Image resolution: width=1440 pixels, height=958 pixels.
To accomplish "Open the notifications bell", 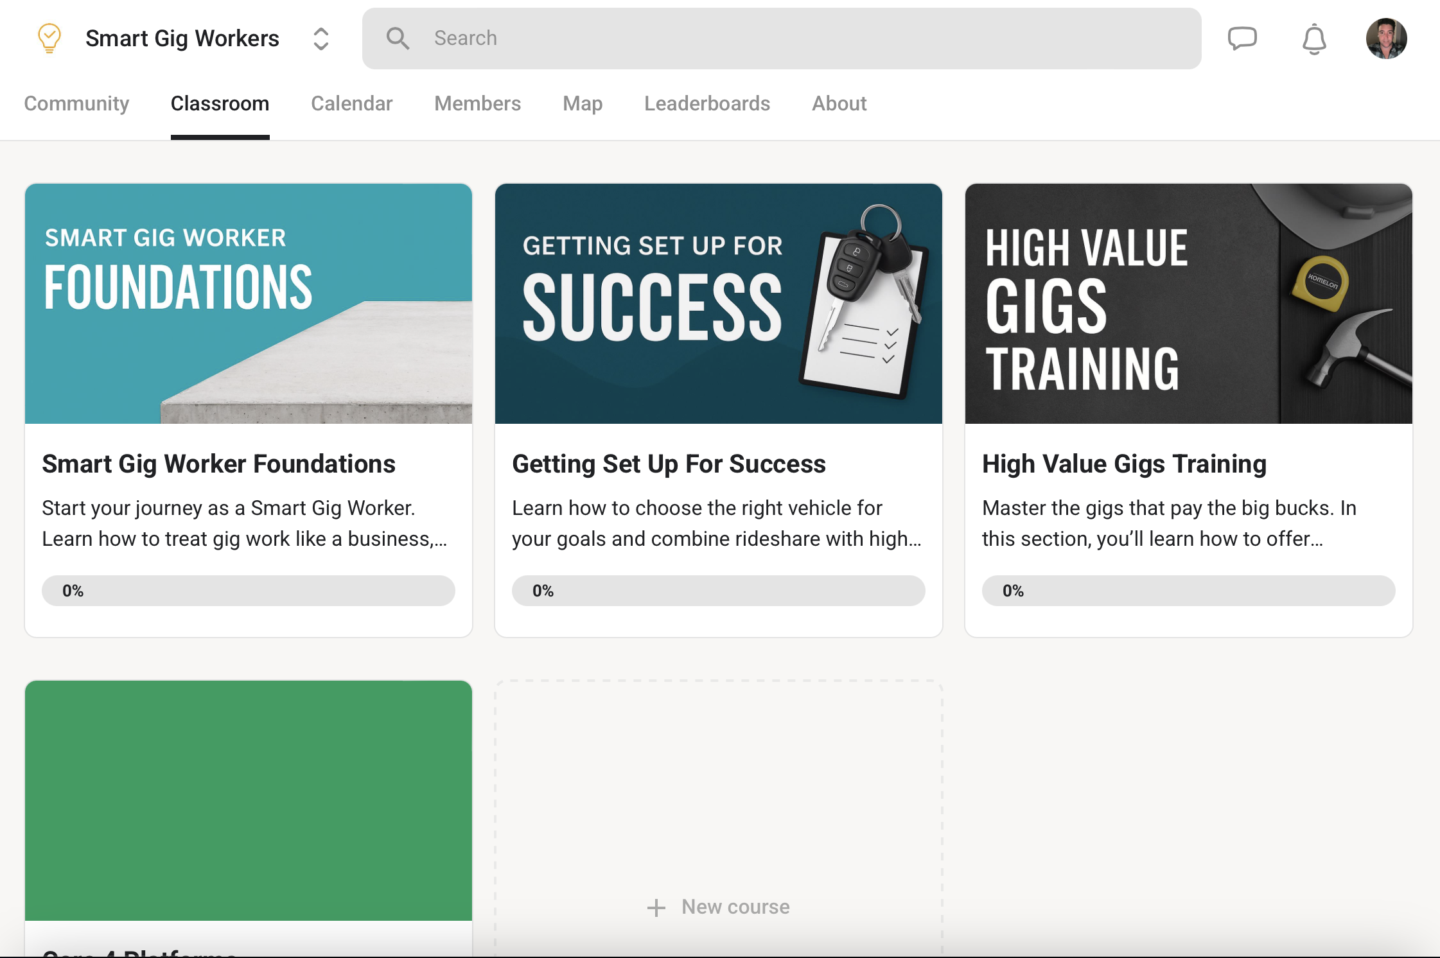I will [1314, 39].
